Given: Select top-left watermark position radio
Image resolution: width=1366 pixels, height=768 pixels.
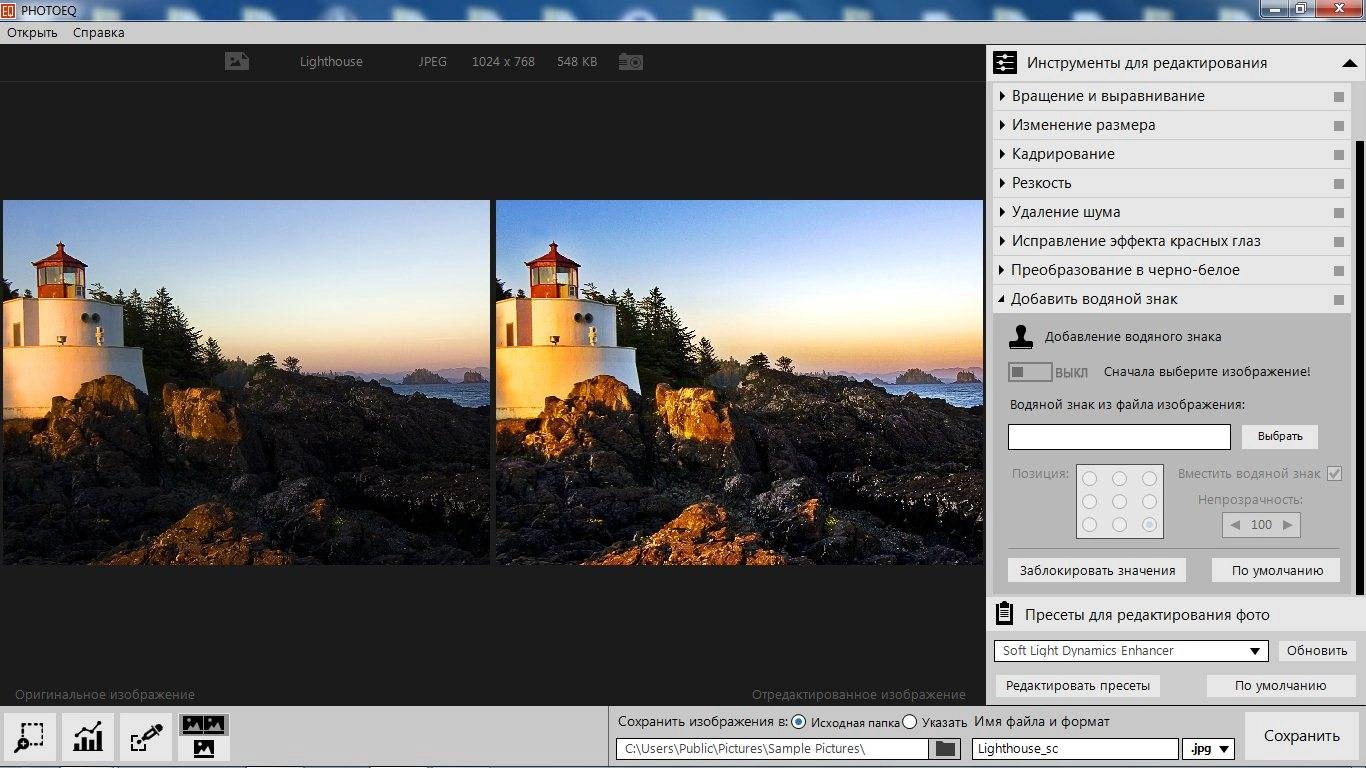Looking at the screenshot, I should (1089, 479).
